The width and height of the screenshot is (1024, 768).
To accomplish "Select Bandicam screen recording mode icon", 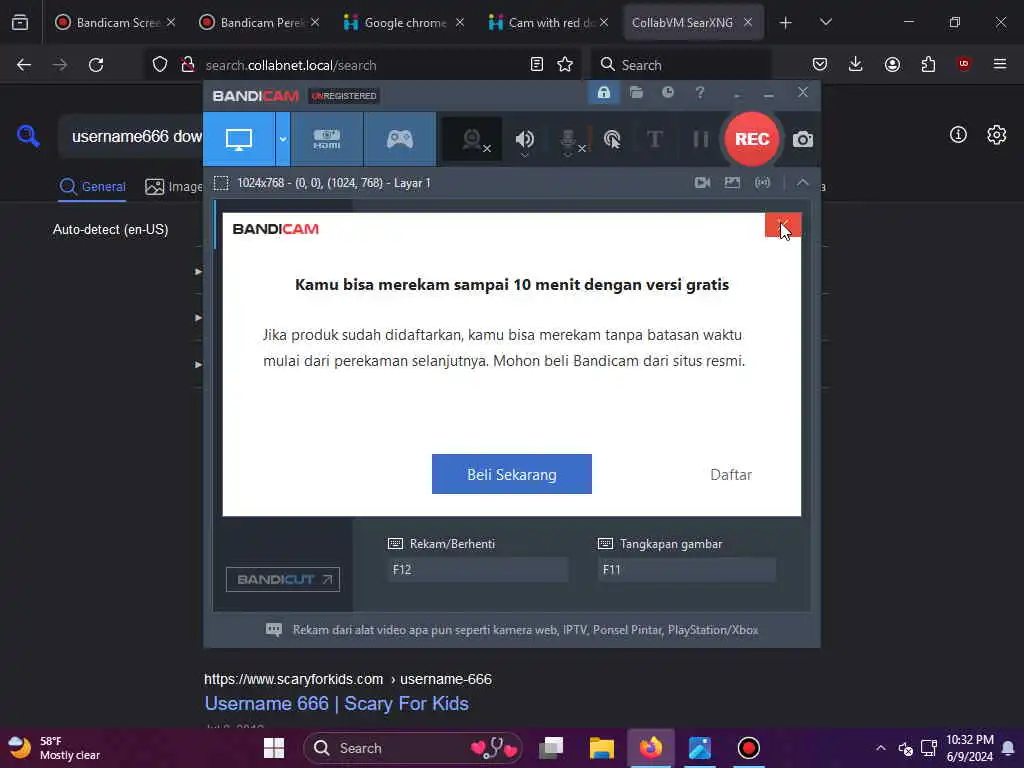I will click(x=239, y=139).
